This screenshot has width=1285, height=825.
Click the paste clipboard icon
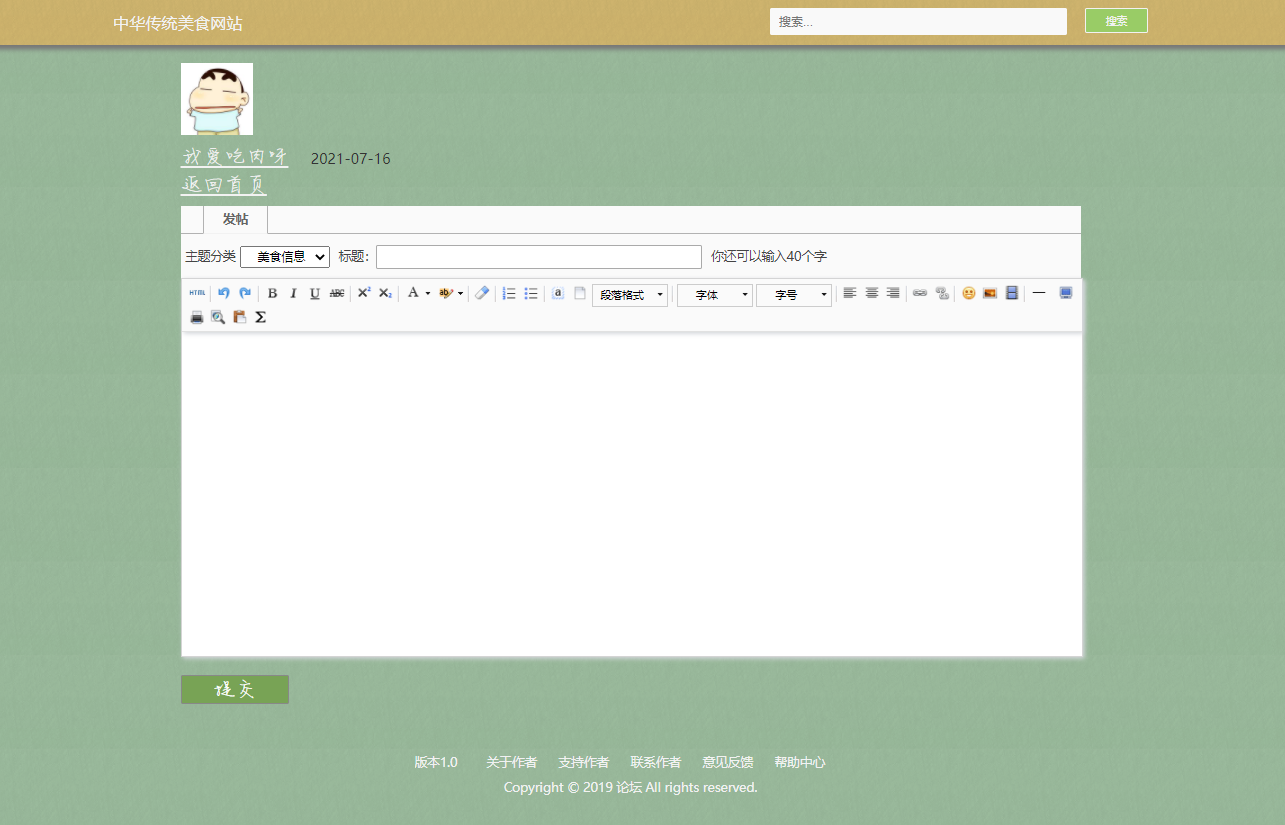click(240, 317)
